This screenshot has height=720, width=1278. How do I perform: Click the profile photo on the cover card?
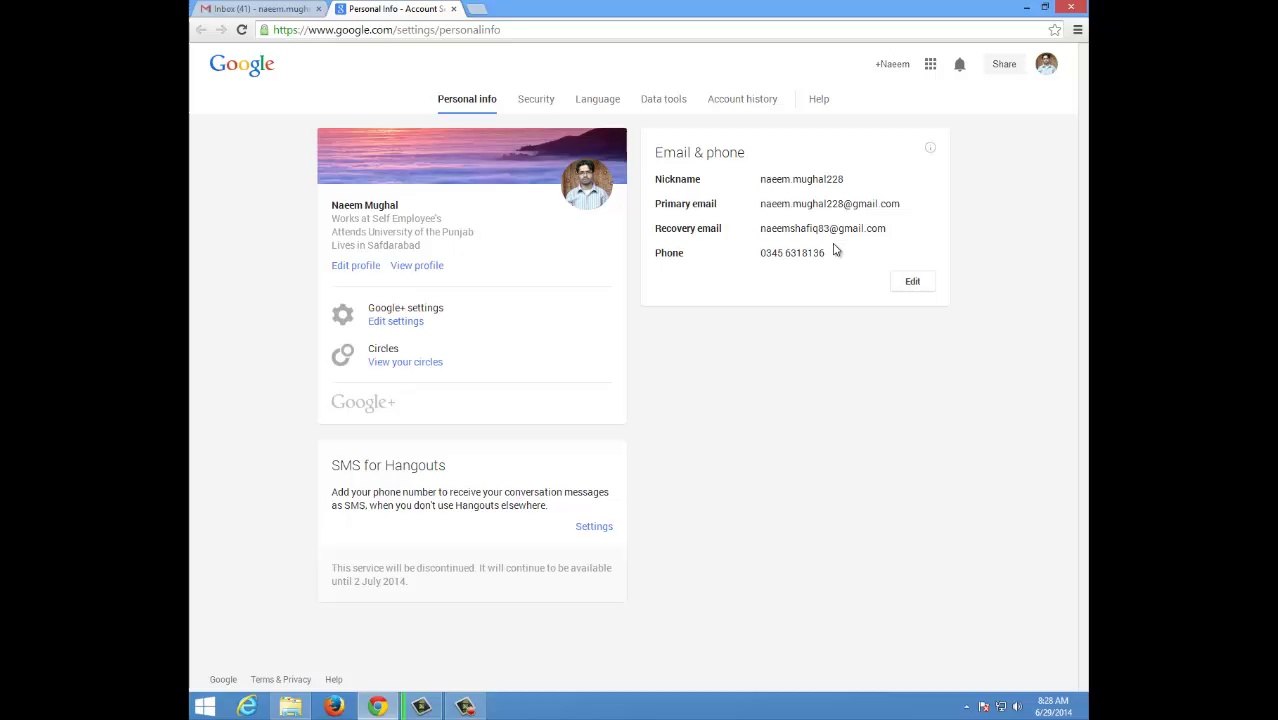[x=586, y=184]
